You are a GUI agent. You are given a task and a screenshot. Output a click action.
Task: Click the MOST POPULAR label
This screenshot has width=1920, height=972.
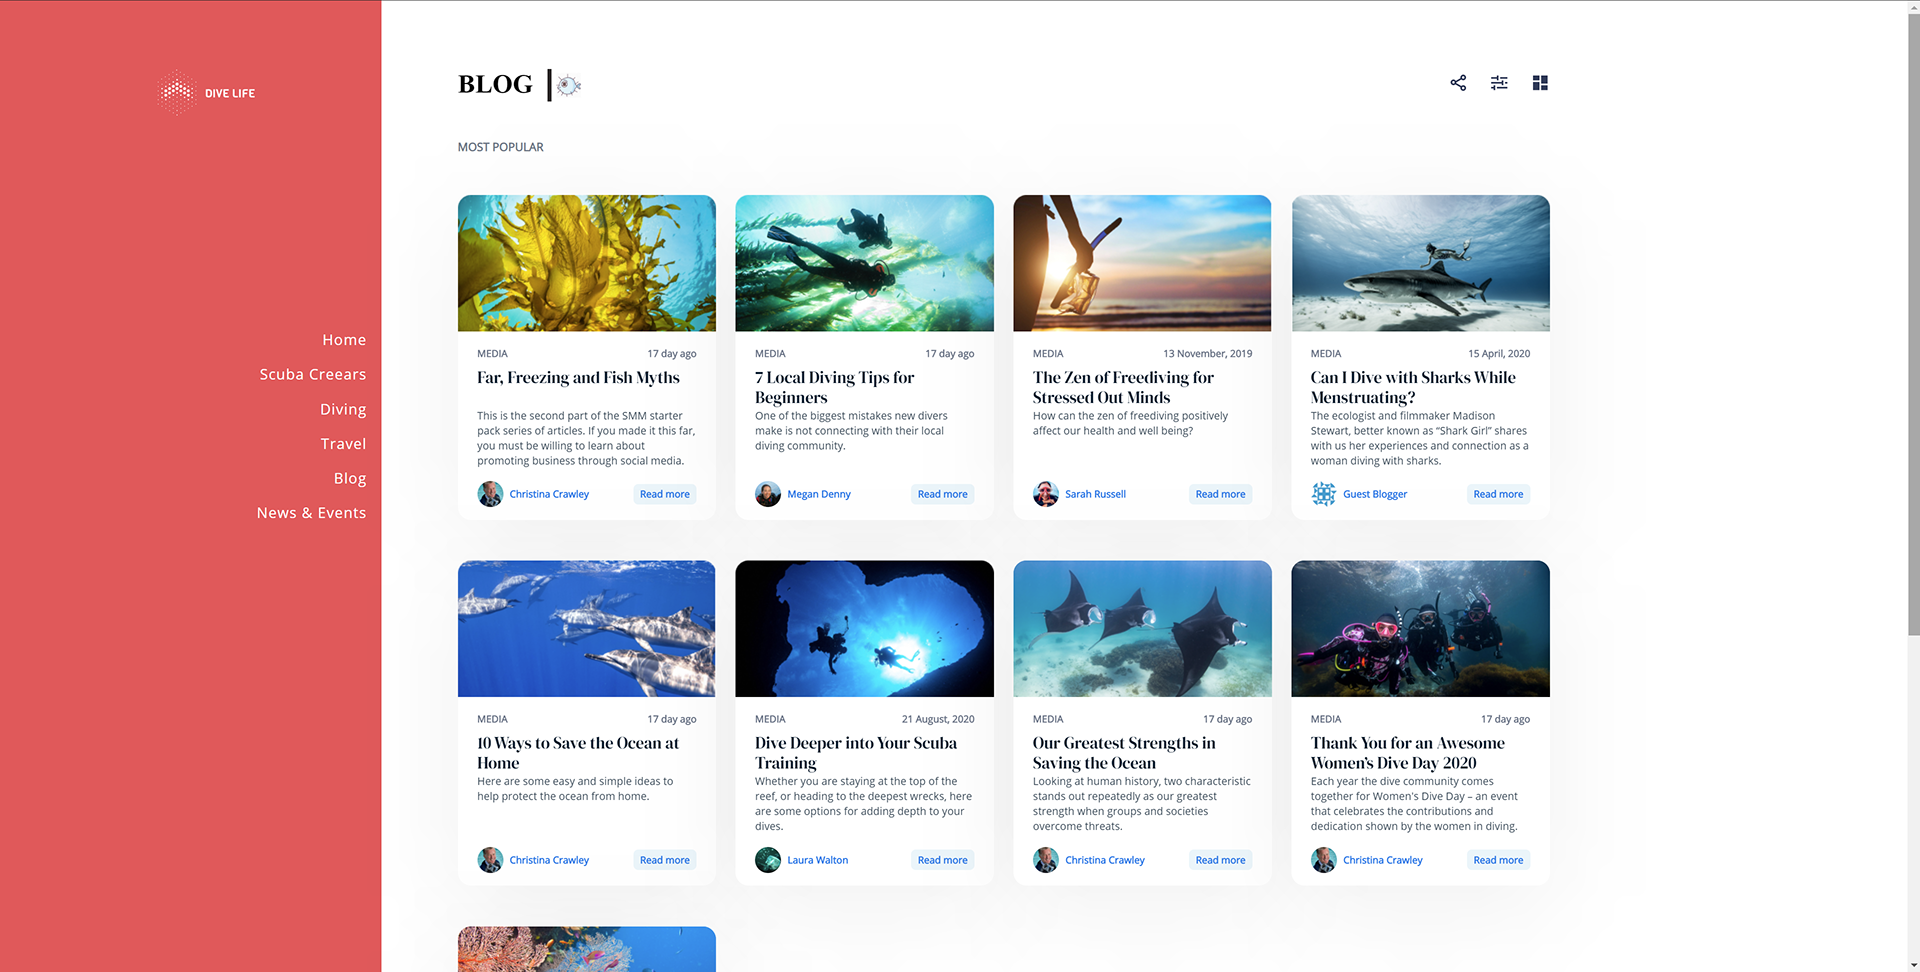point(501,147)
